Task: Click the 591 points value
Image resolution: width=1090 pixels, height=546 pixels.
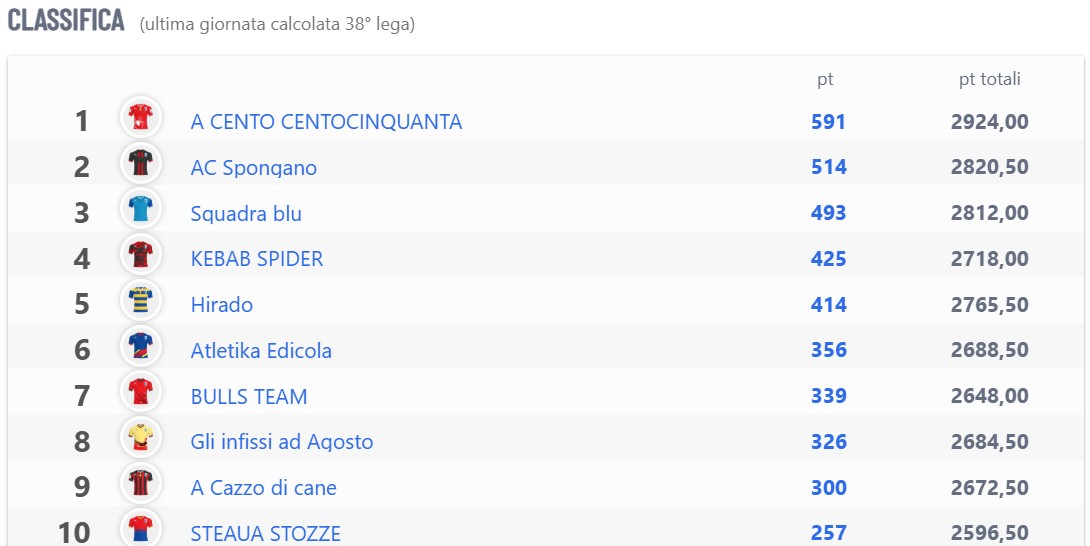Action: pyautogui.click(x=829, y=122)
